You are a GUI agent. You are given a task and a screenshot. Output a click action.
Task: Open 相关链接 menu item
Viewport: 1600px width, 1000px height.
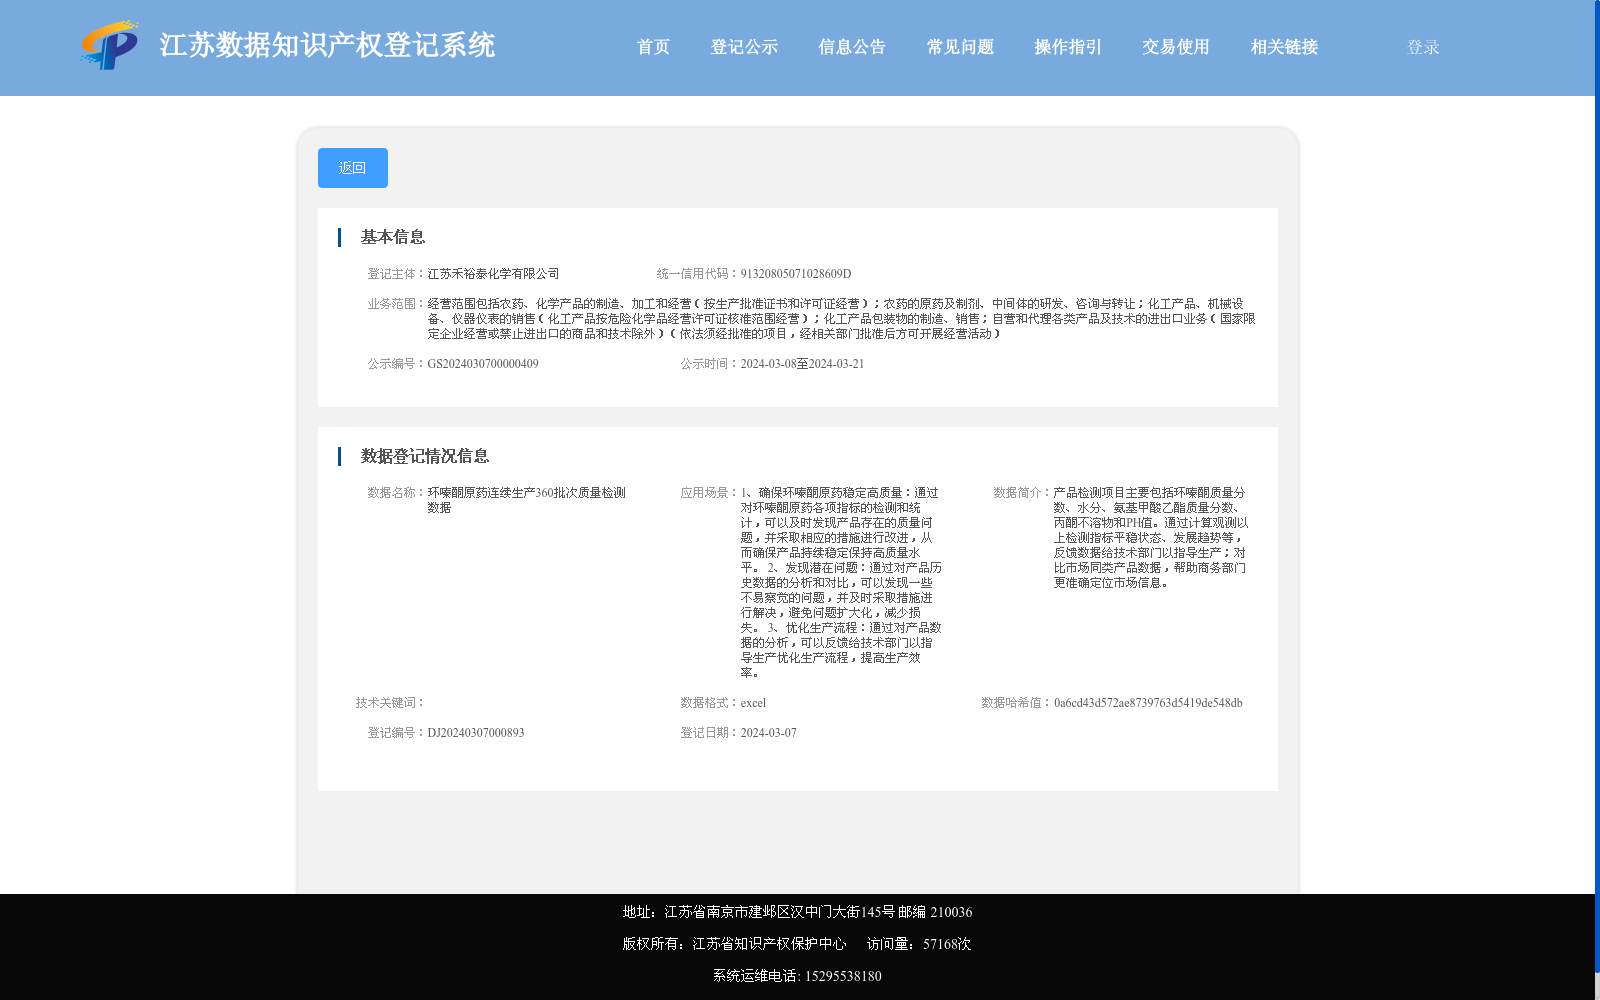click(x=1284, y=47)
